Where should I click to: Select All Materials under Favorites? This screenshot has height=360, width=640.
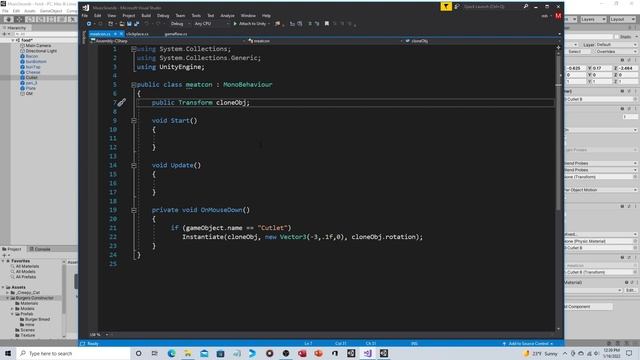pyautogui.click(x=27, y=267)
